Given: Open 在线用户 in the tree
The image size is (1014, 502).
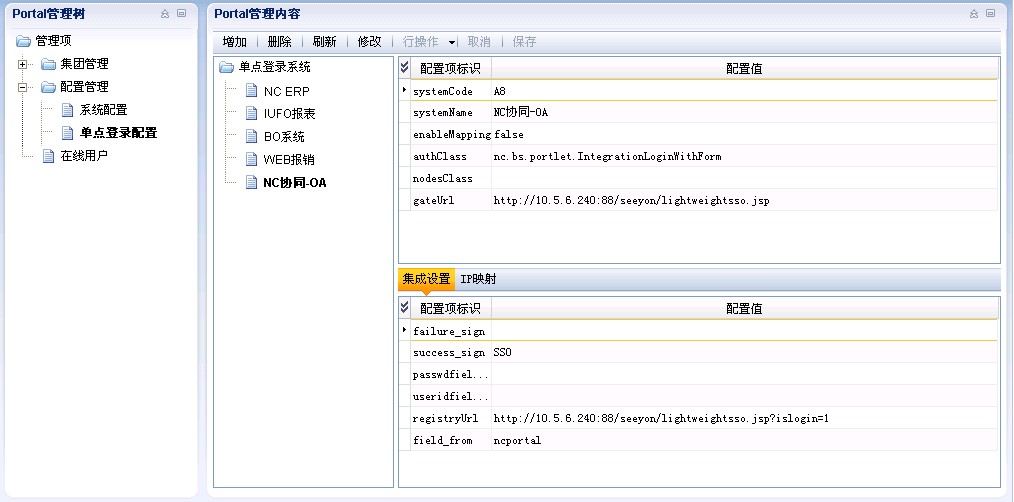Looking at the screenshot, I should coord(84,156).
